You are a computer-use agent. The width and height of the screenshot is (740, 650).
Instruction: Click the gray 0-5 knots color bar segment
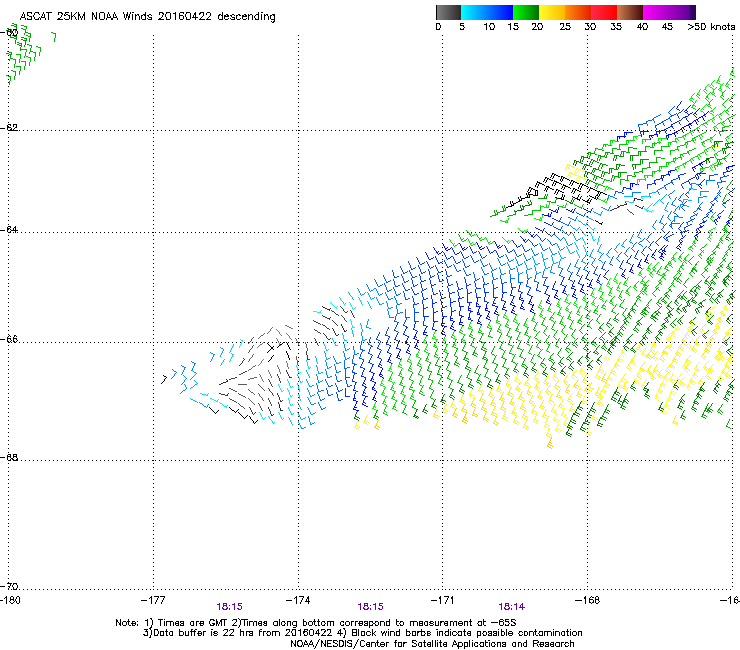(x=448, y=12)
